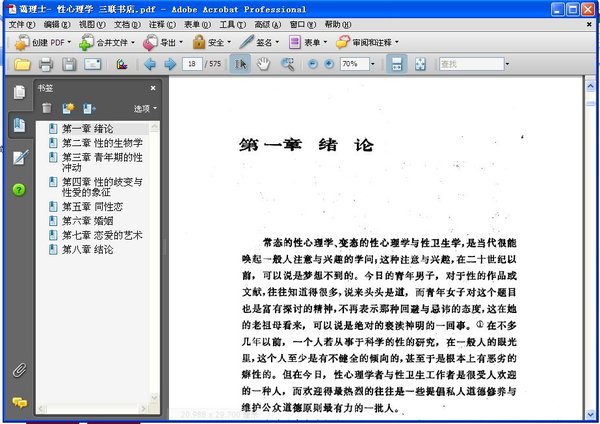
Task: Open the 导出 export dropdown
Action: tap(164, 43)
